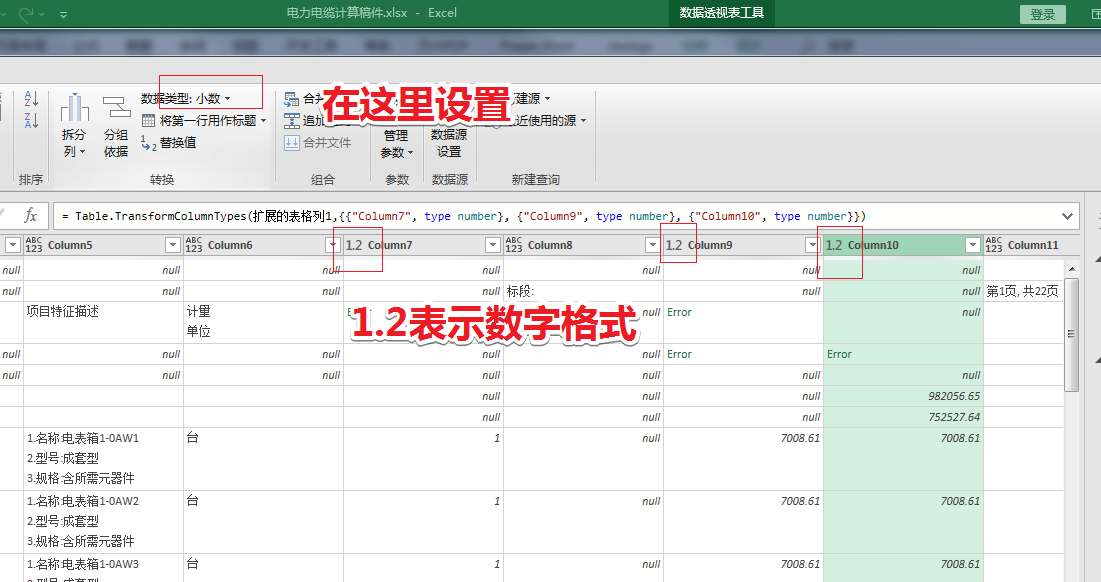The height and width of the screenshot is (582, 1101).
Task: Open the filter dropdown of Column8
Action: 653,244
